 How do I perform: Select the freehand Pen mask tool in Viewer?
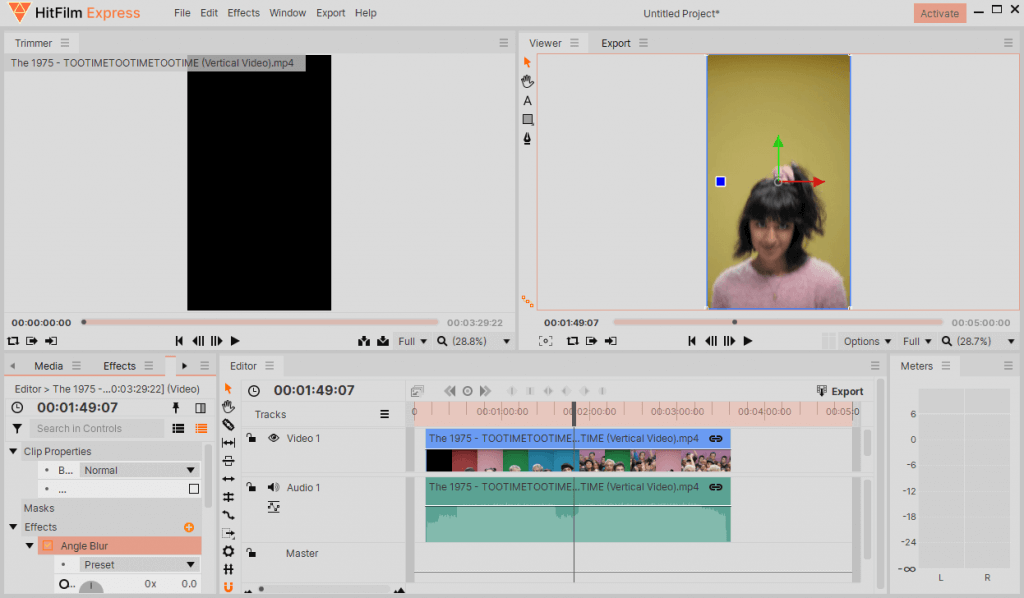(527, 138)
